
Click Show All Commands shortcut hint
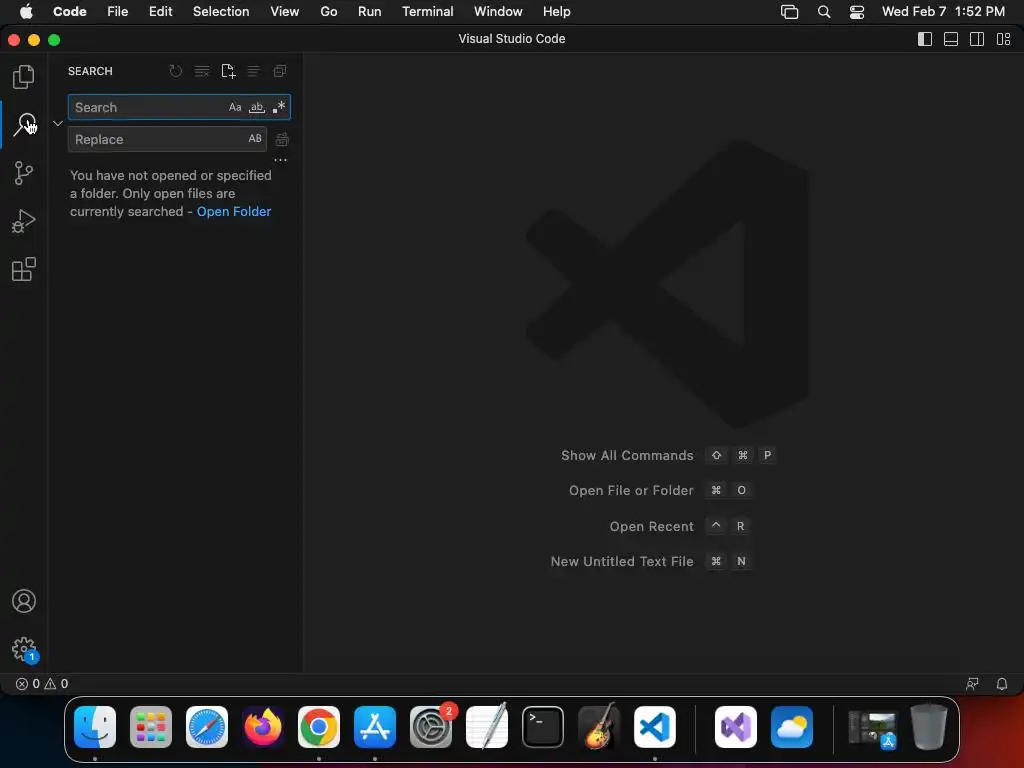click(x=627, y=455)
